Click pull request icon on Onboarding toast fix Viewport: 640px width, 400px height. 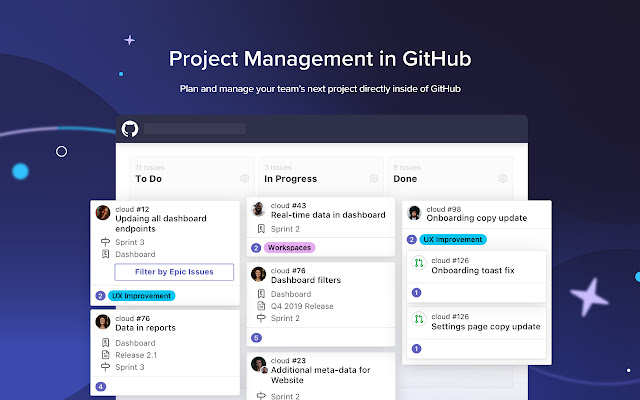[x=419, y=263]
